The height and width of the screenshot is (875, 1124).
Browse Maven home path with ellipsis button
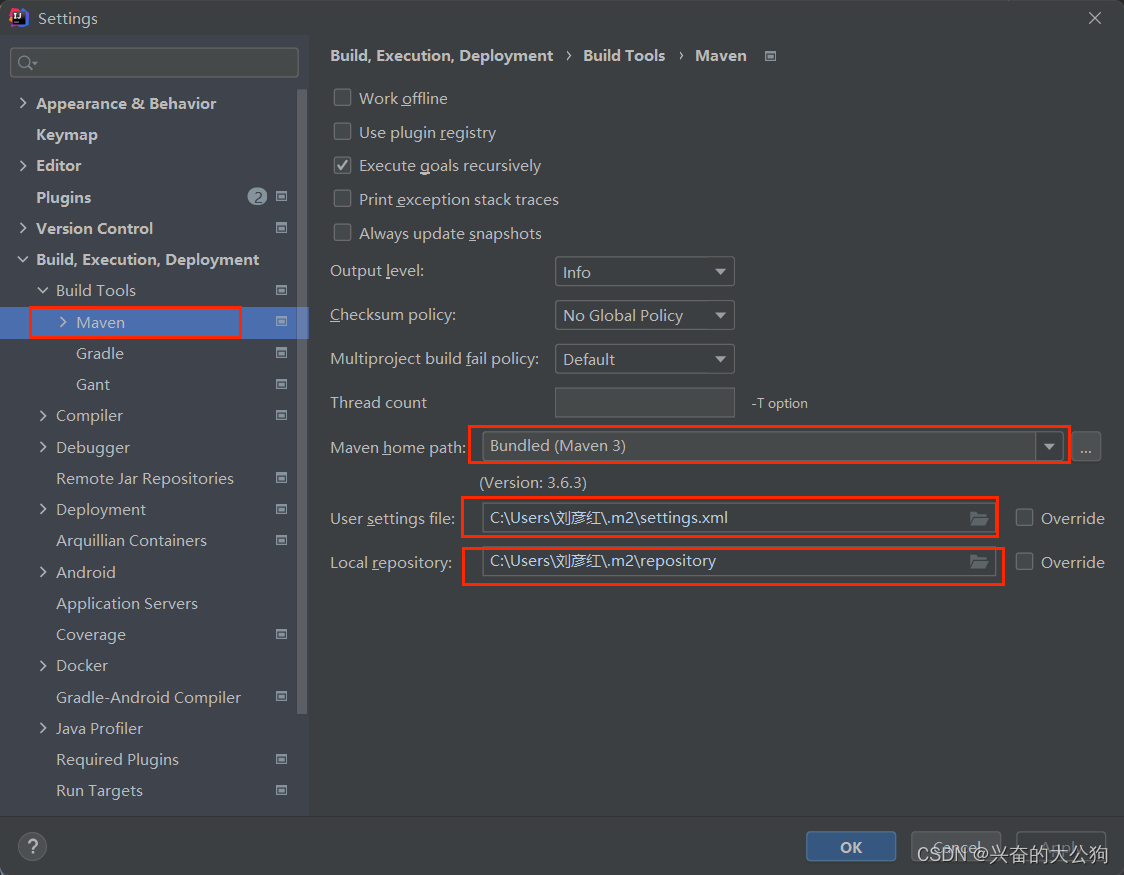(1086, 448)
